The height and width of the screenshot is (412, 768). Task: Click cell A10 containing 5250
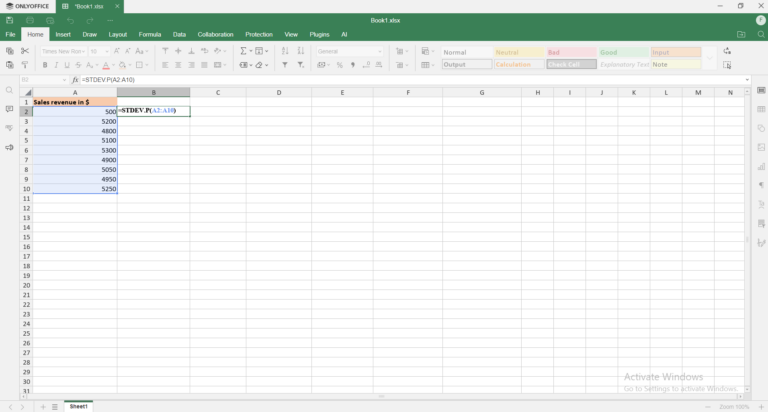[x=75, y=189]
